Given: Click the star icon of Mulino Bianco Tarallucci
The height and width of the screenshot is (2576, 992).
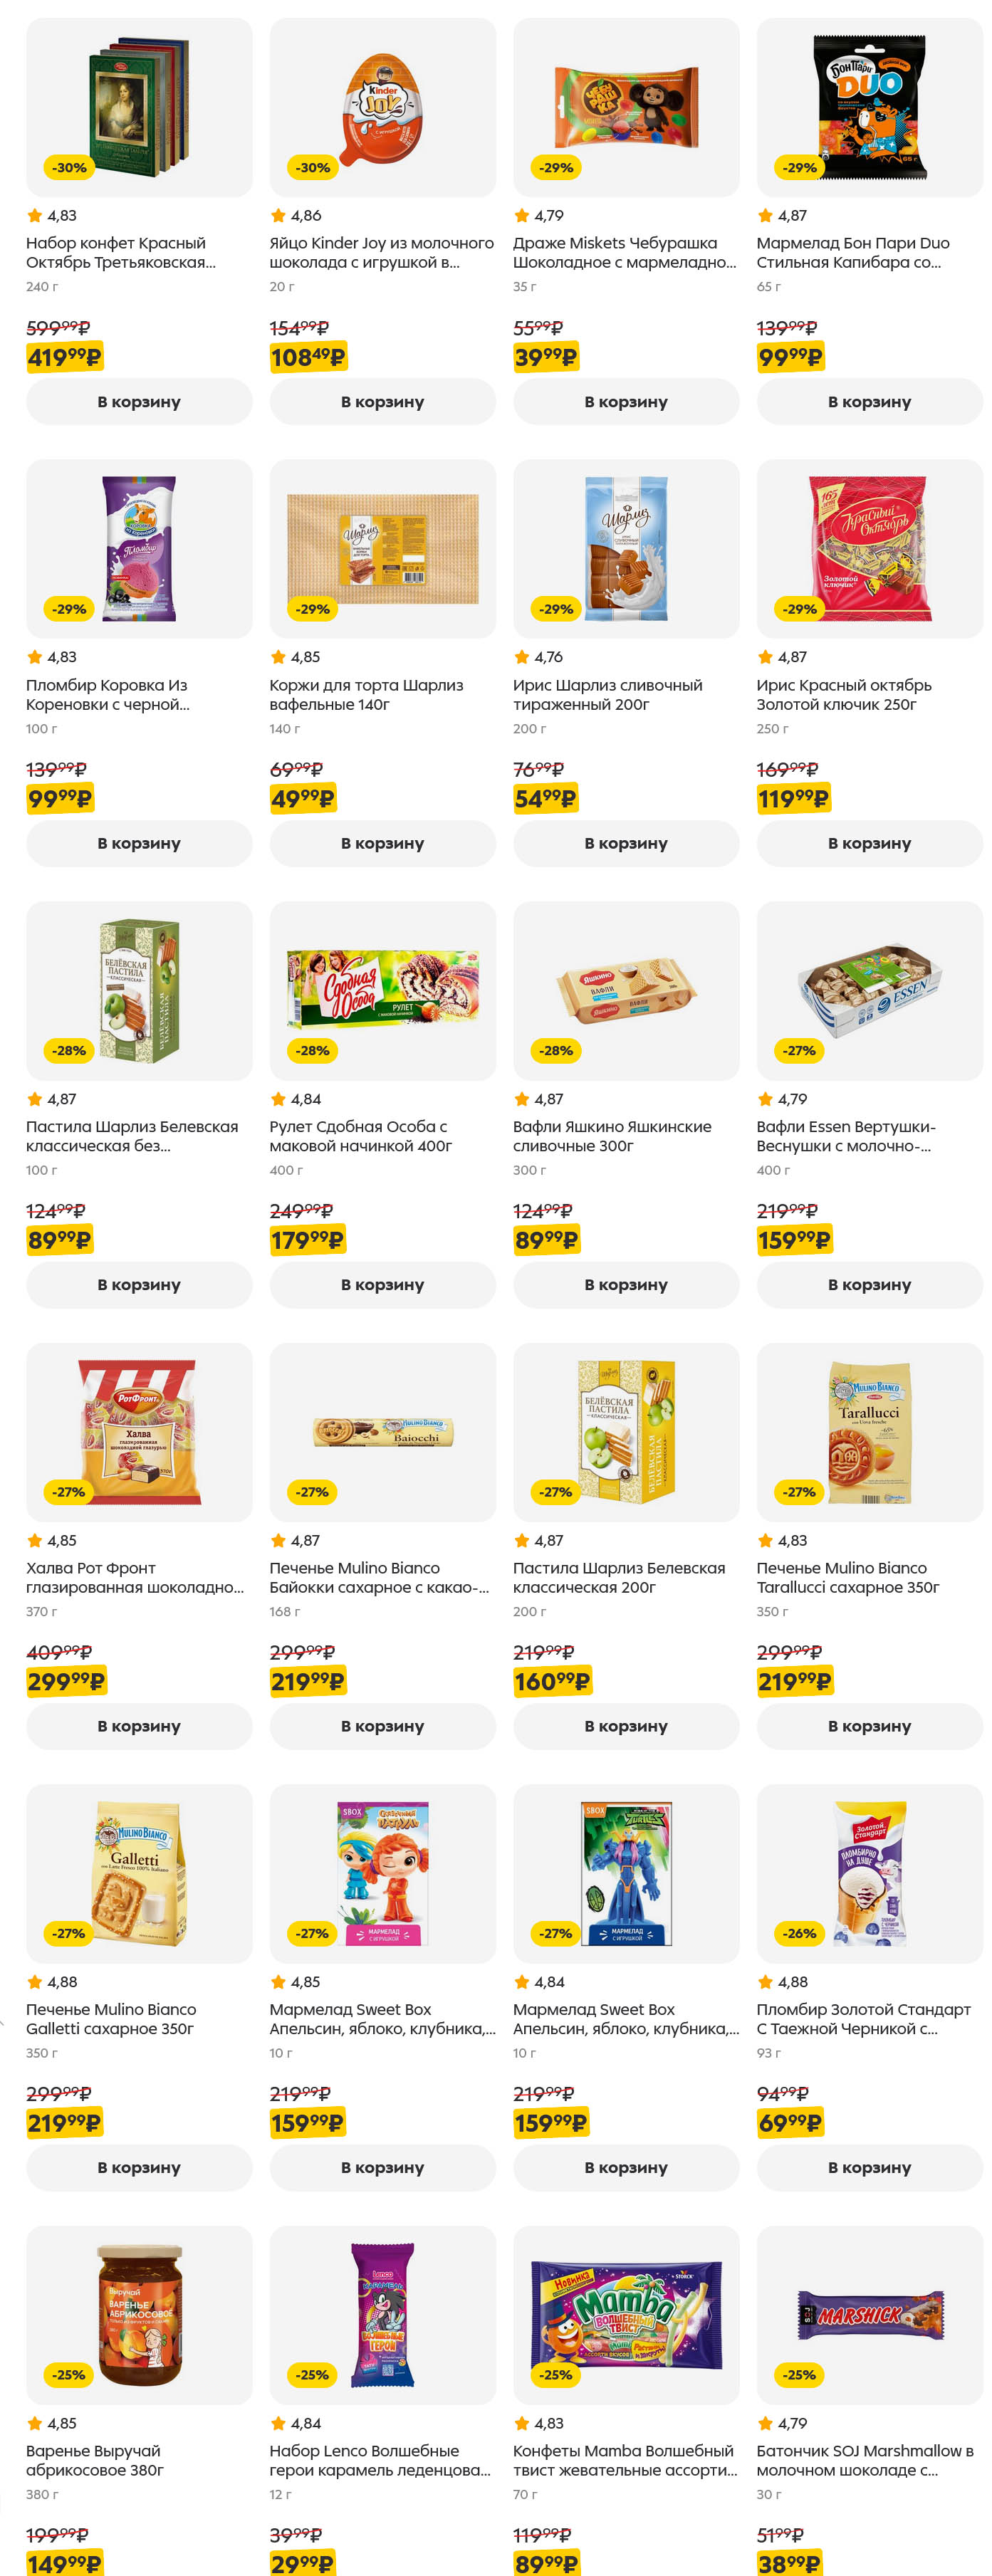Looking at the screenshot, I should (766, 1540).
